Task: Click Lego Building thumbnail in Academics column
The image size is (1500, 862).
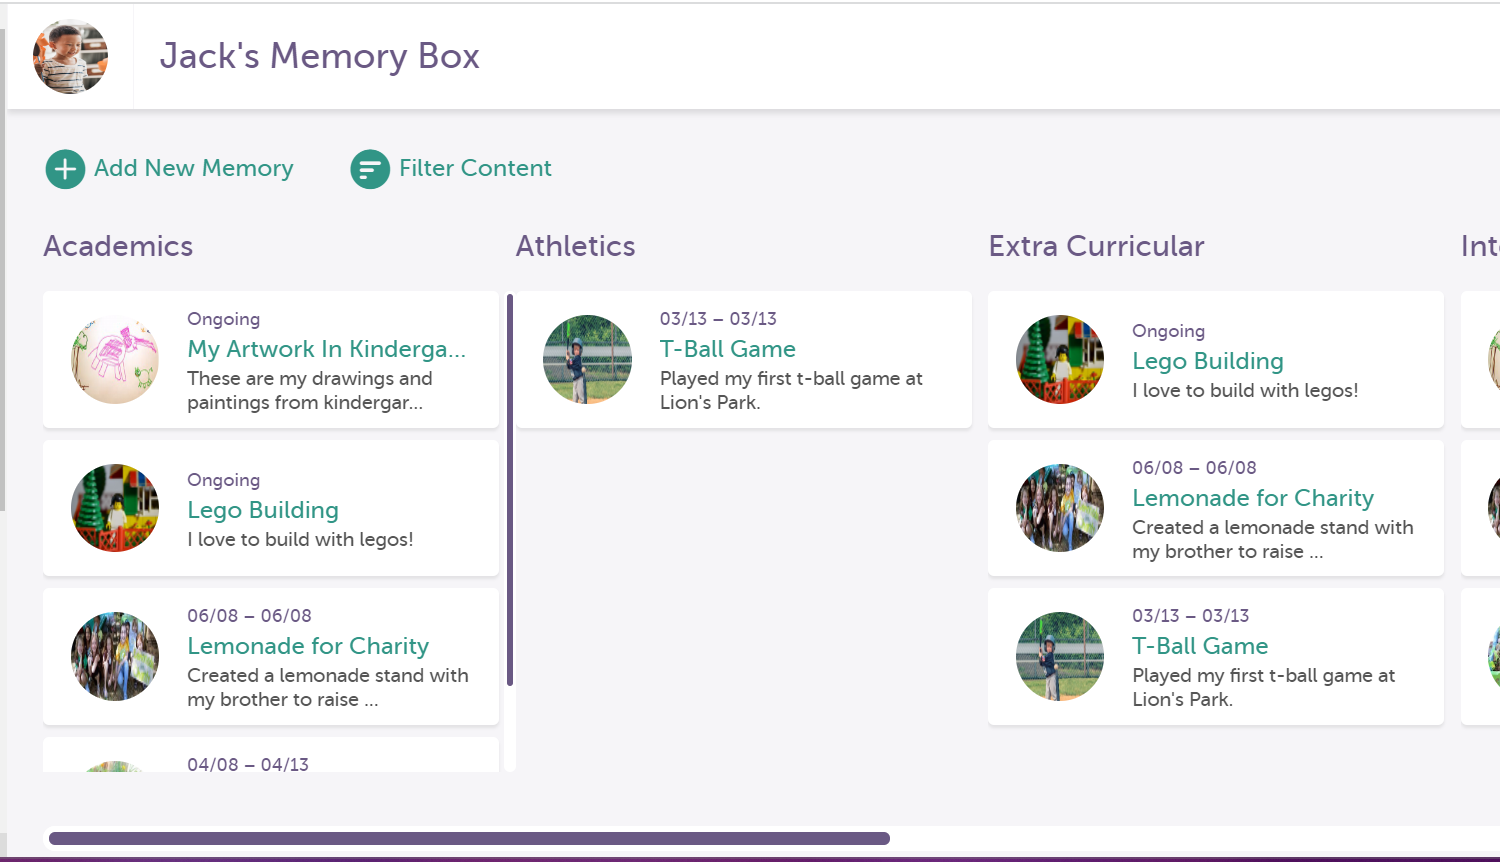Action: [x=115, y=508]
